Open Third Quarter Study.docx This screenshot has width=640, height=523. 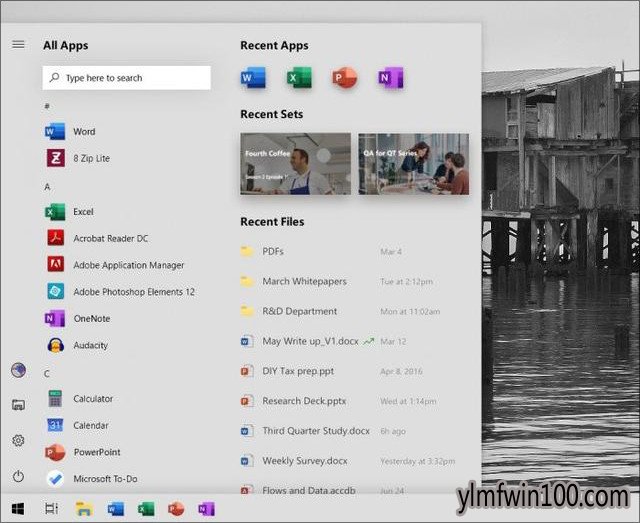305,431
